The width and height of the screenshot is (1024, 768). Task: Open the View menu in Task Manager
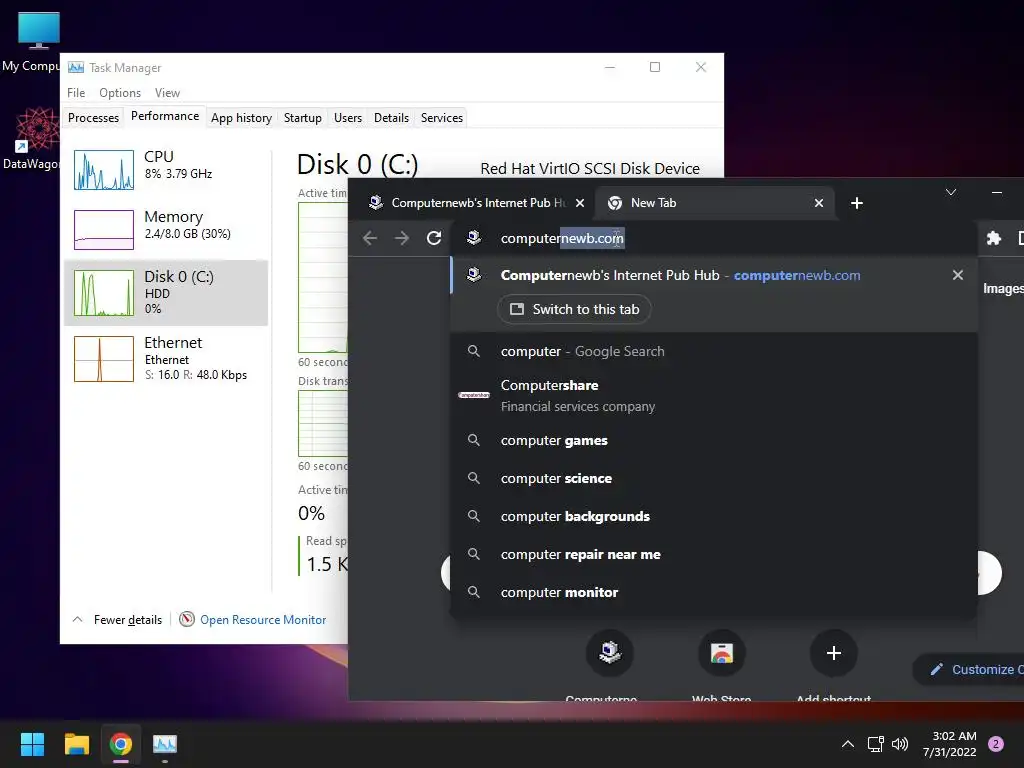(x=167, y=93)
